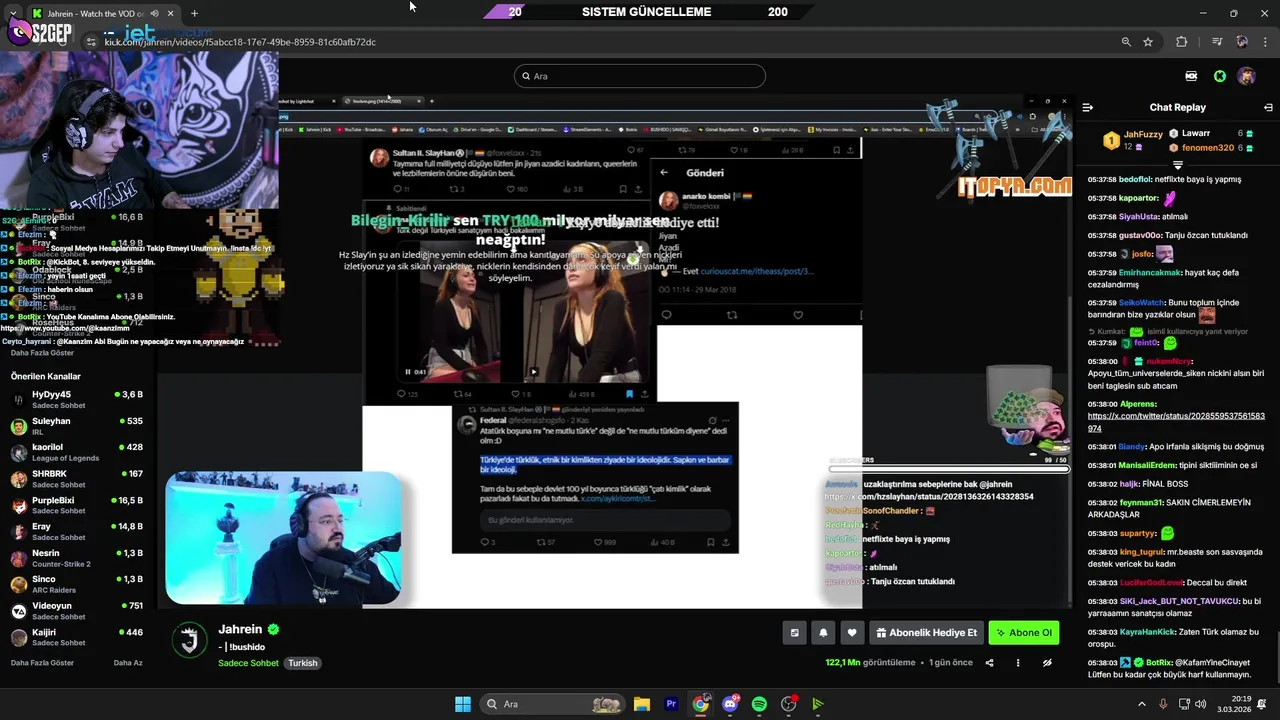Open the Kick search field labeled Ara

(x=640, y=76)
